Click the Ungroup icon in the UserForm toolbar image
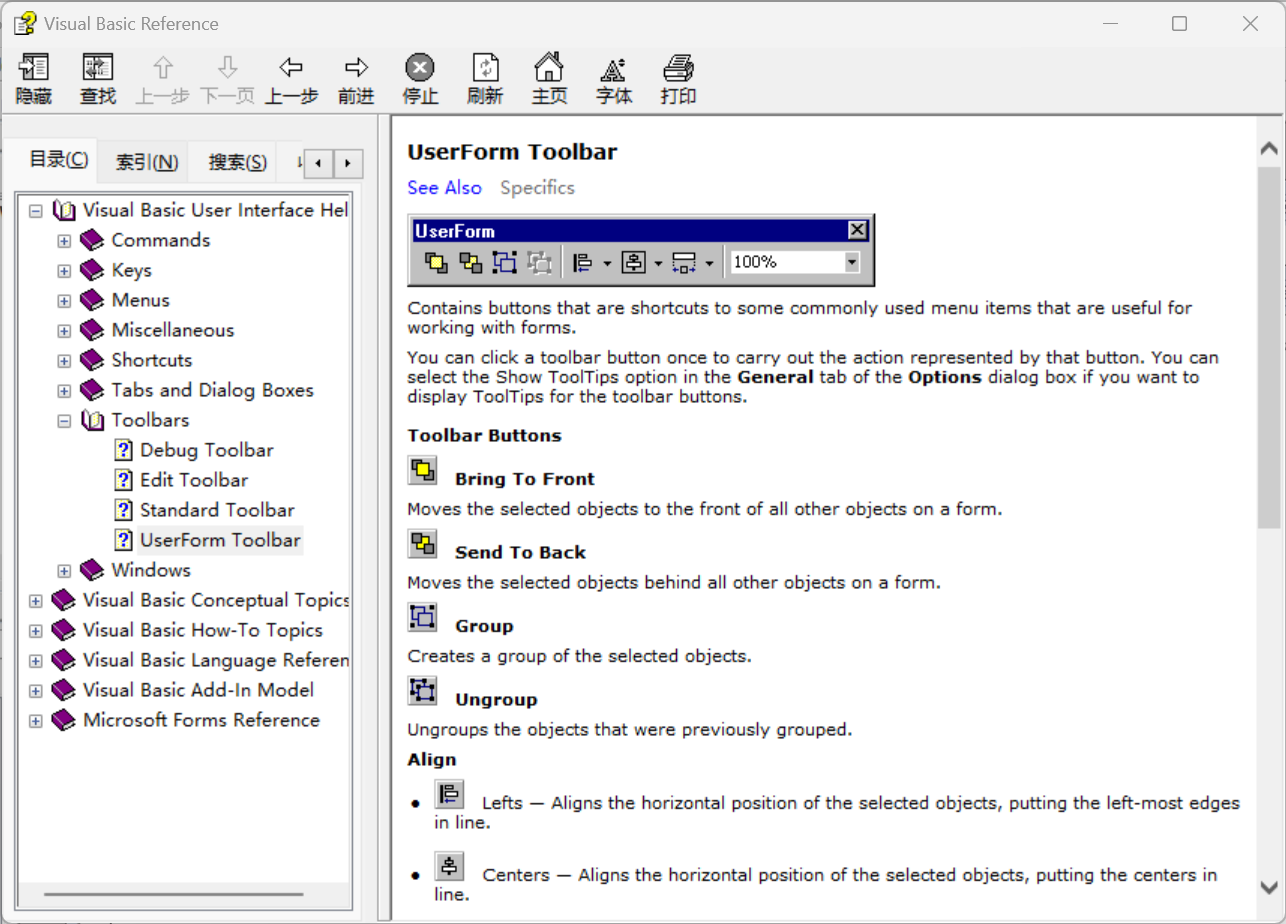Viewport: 1286px width, 924px height. pyautogui.click(x=540, y=263)
